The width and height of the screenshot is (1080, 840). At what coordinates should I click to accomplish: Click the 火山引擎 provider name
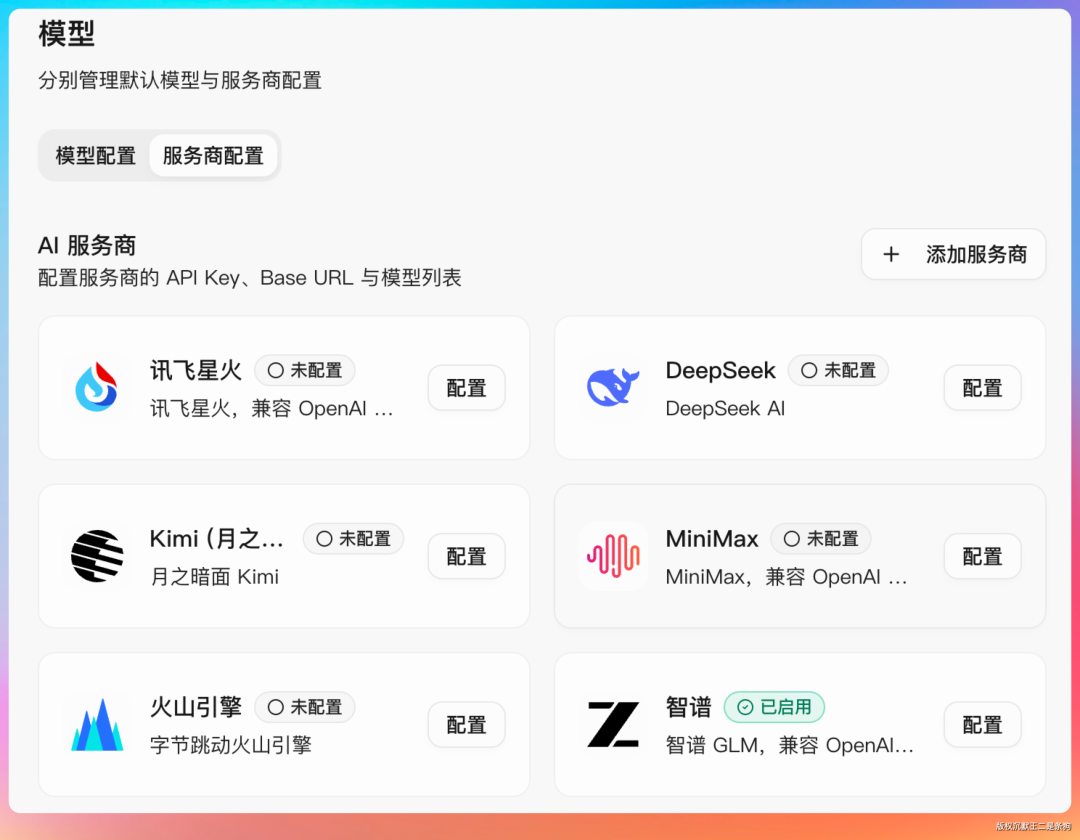196,707
